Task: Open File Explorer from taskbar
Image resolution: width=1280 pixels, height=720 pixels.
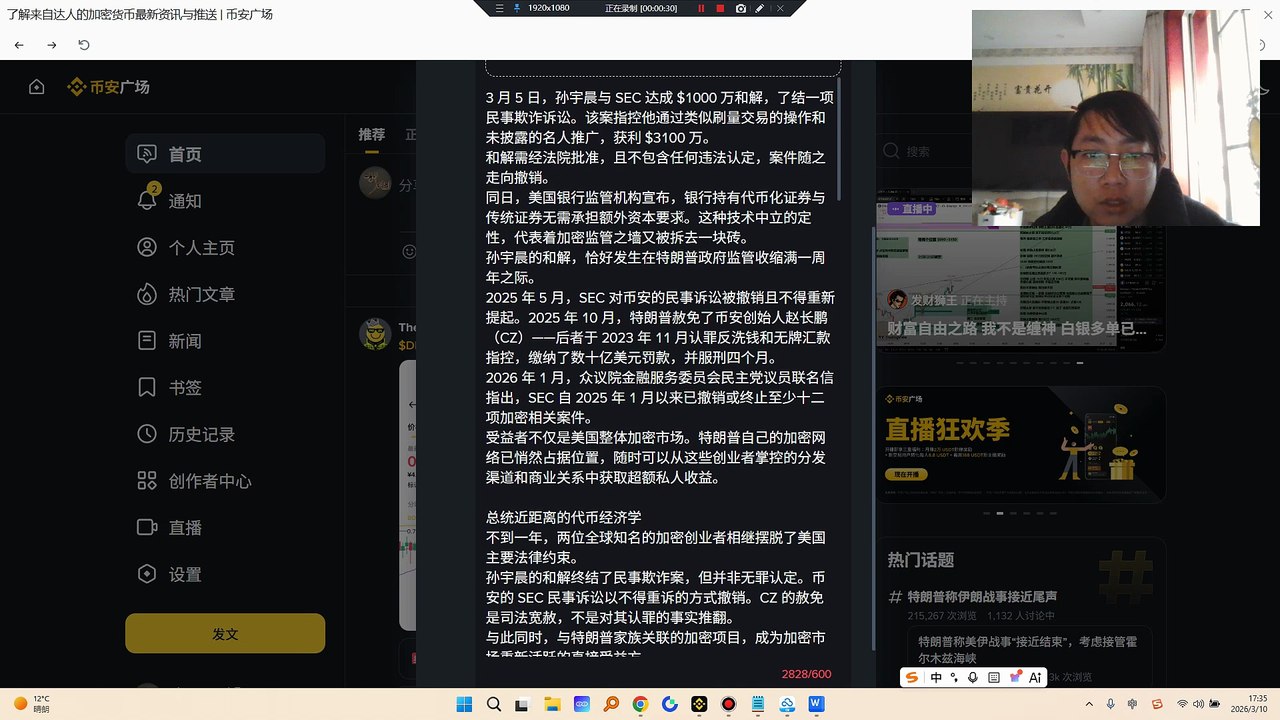Action: (x=552, y=704)
